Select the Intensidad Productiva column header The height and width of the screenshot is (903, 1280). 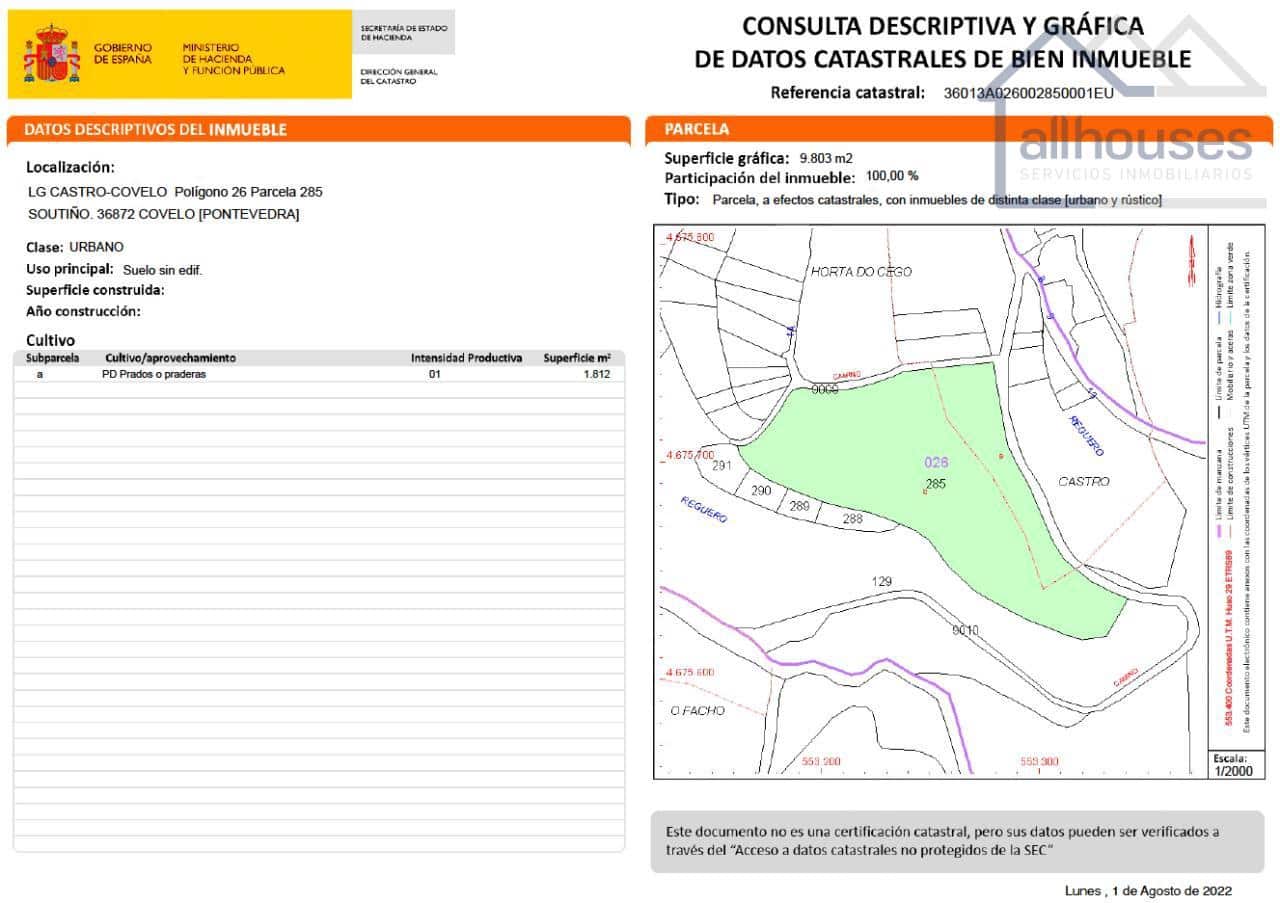pyautogui.click(x=468, y=357)
